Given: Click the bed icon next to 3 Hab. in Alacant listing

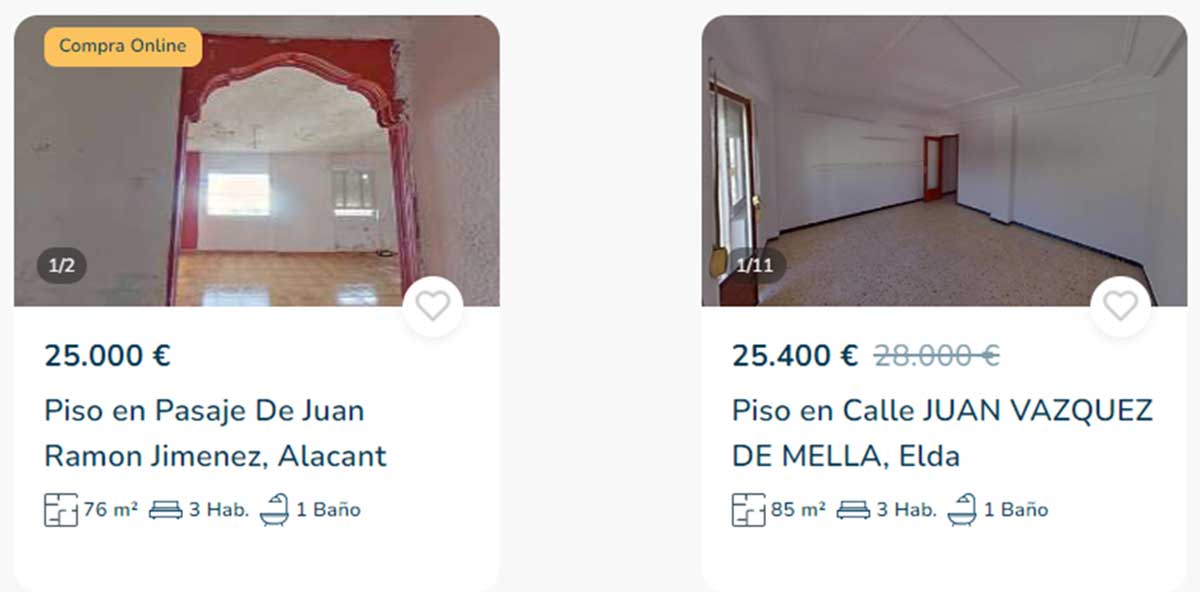Looking at the screenshot, I should click(166, 510).
